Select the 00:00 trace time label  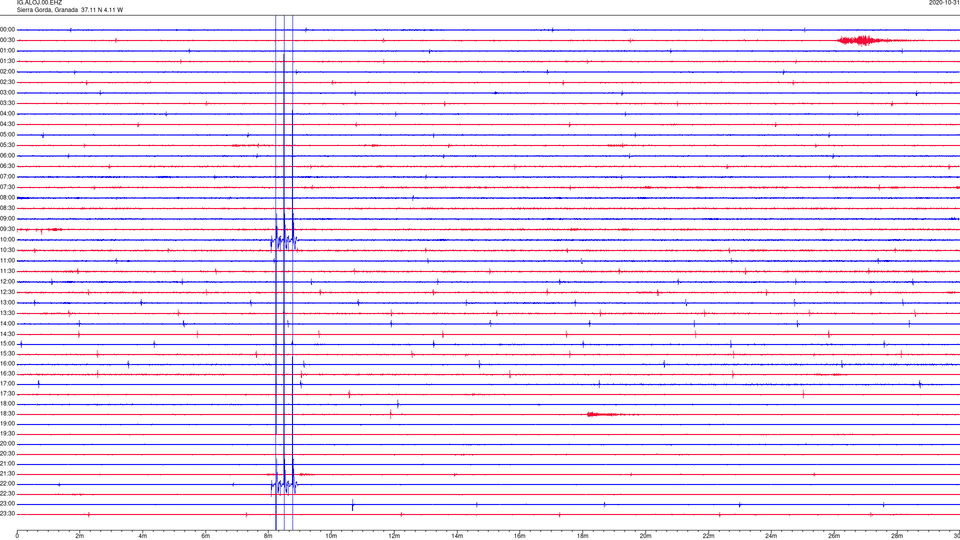point(7,29)
